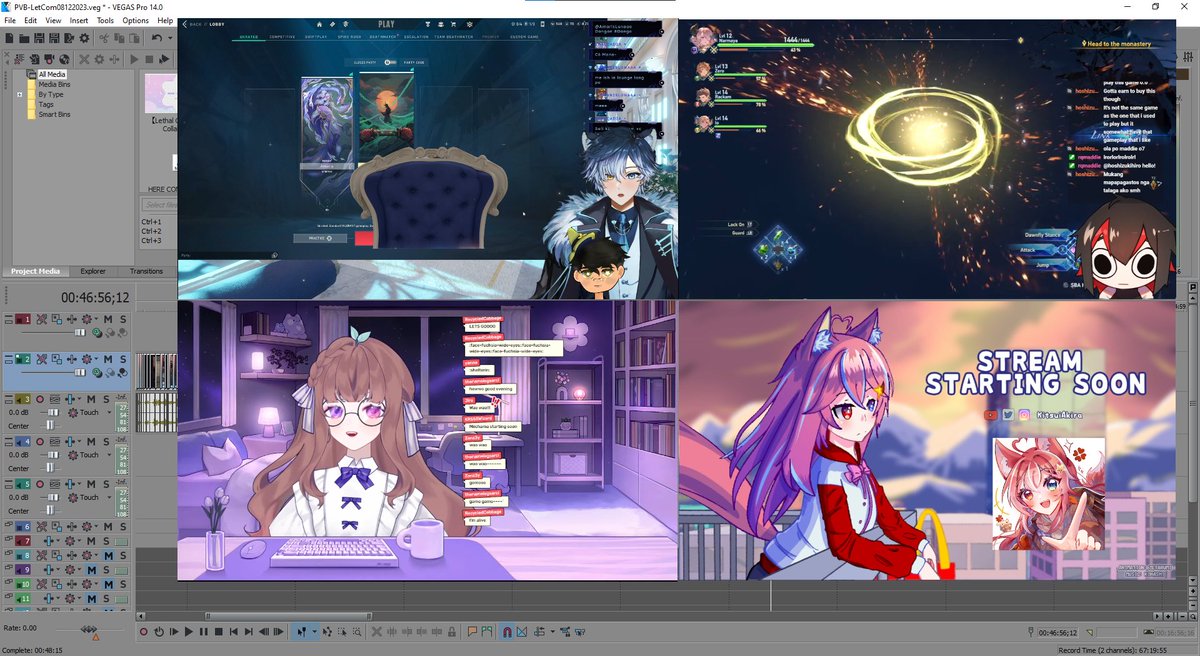Select Tags folder in media tree
Image resolution: width=1200 pixels, height=656 pixels.
click(46, 104)
